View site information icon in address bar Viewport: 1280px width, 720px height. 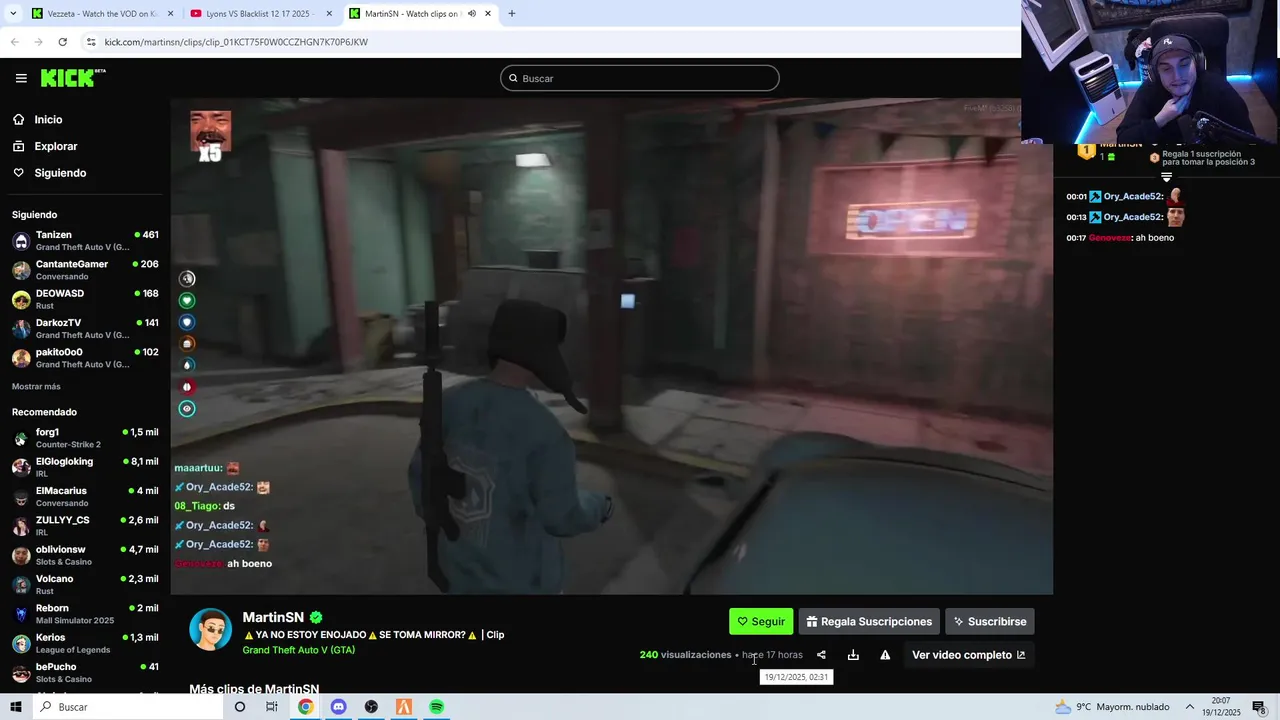91,42
